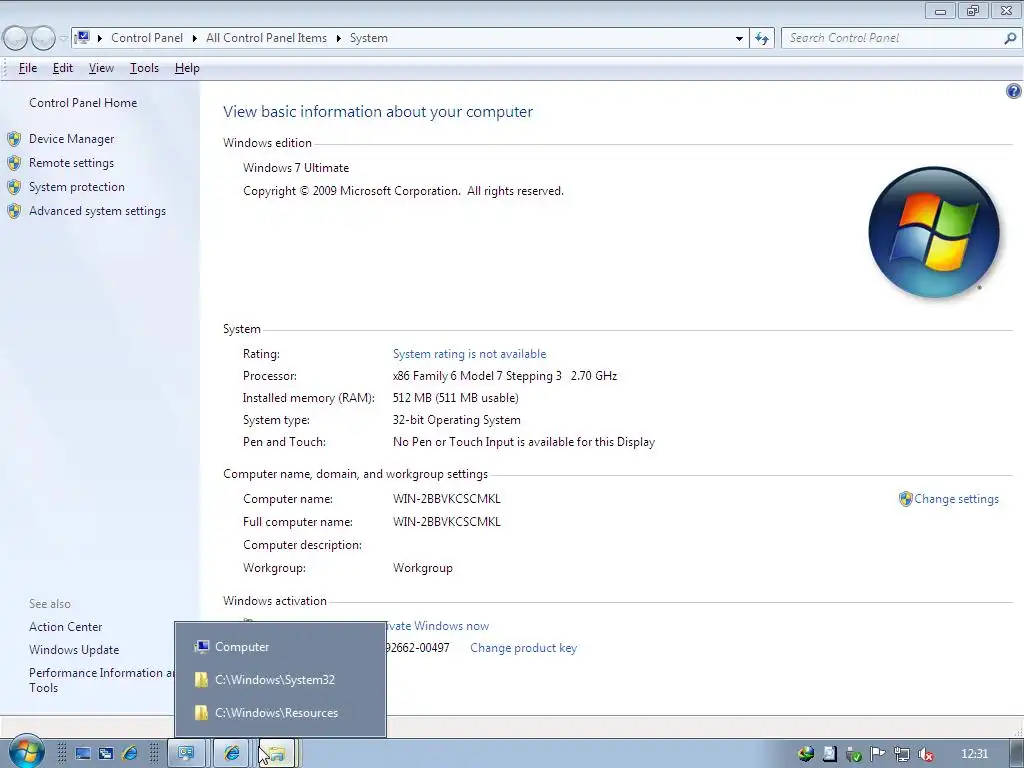Open System protection link
The image size is (1024, 768).
[x=76, y=187]
